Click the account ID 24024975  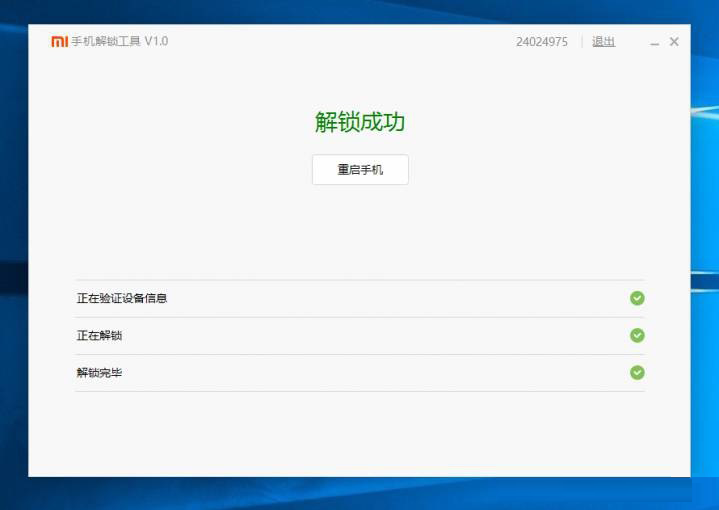pos(542,42)
